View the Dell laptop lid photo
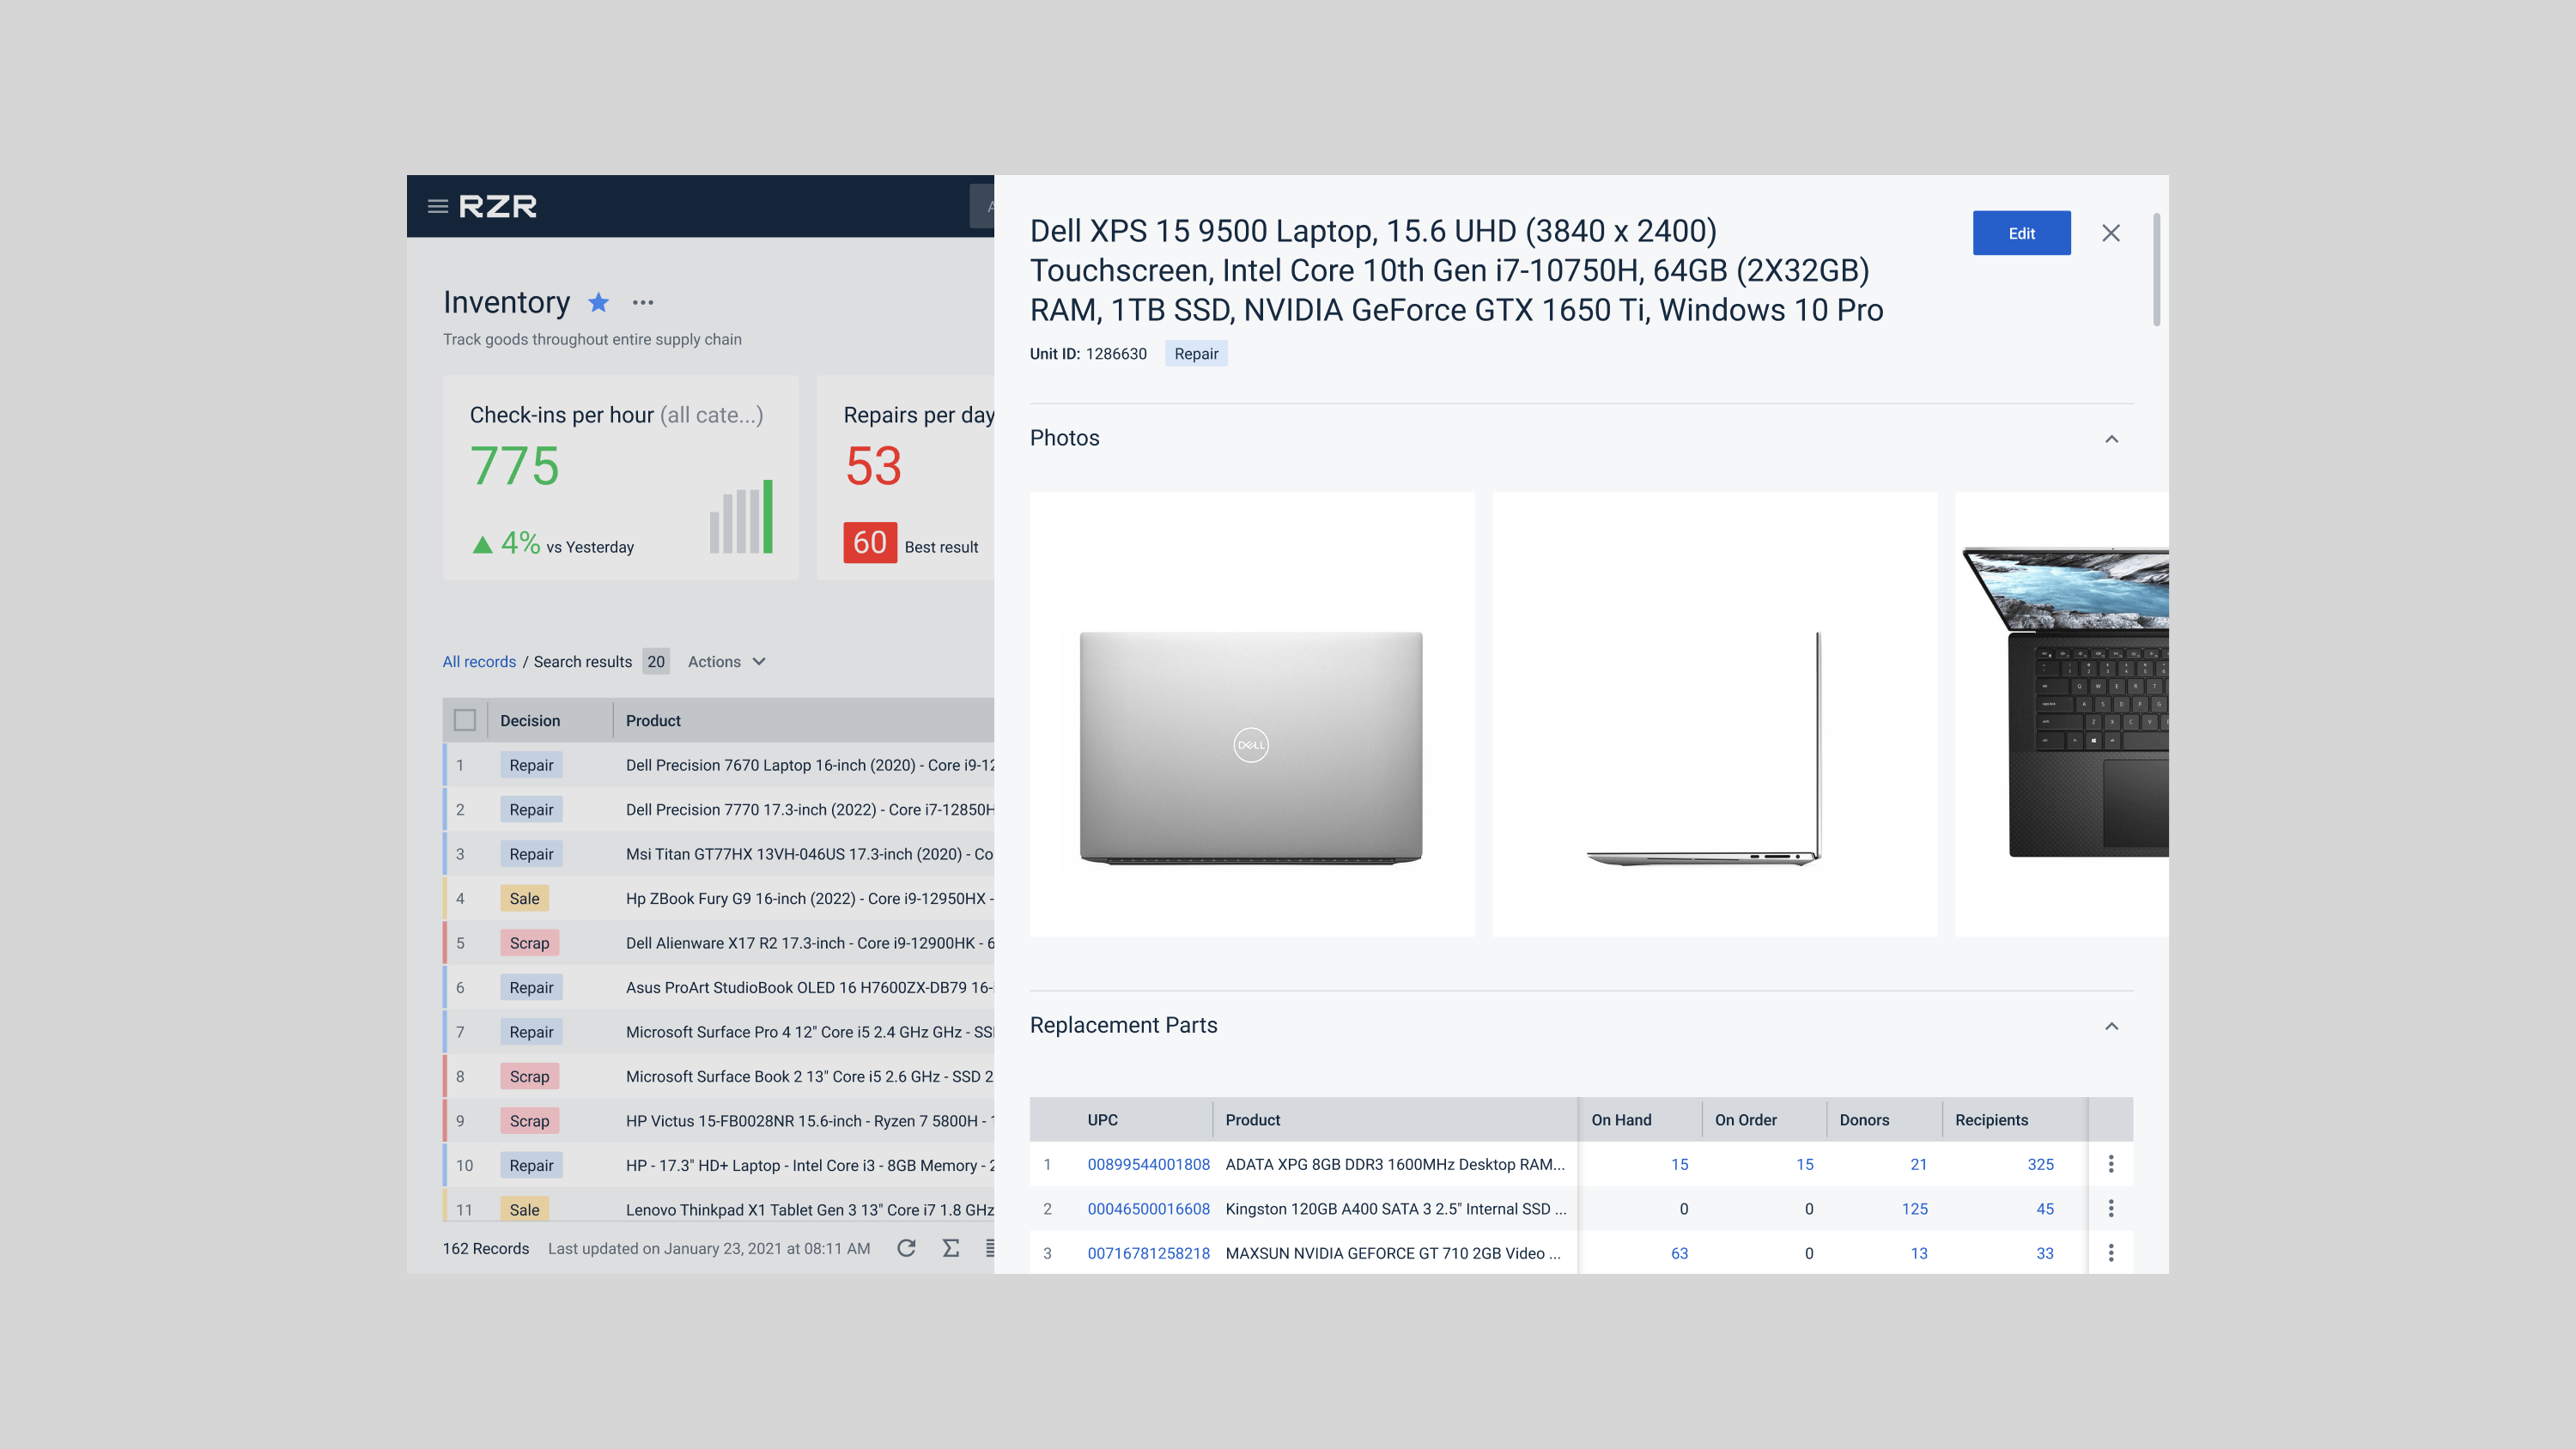 (1251, 714)
